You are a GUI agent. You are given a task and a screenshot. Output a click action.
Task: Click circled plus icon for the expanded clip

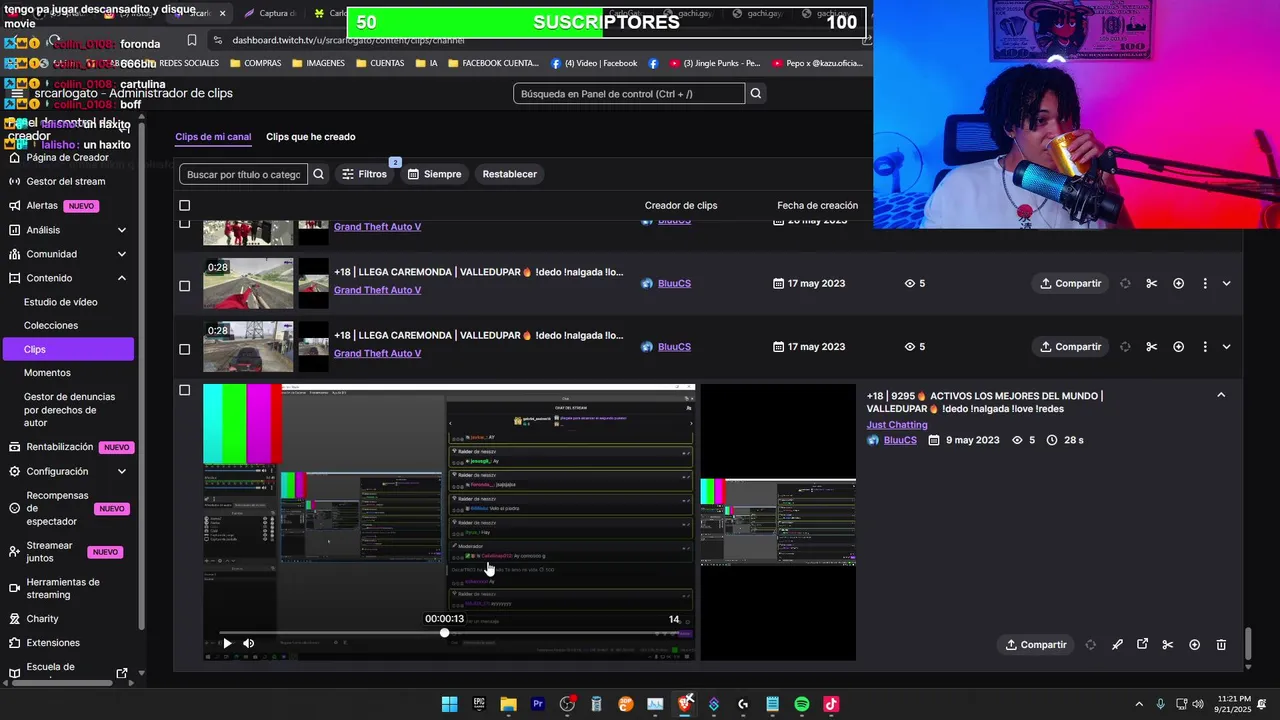1194,645
